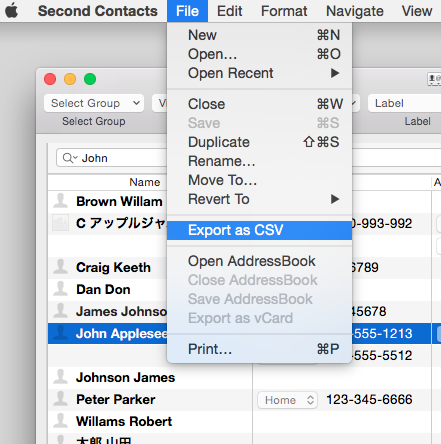Select Duplicate in the File menu
Viewport: 441px width, 444px height.
pos(259,142)
